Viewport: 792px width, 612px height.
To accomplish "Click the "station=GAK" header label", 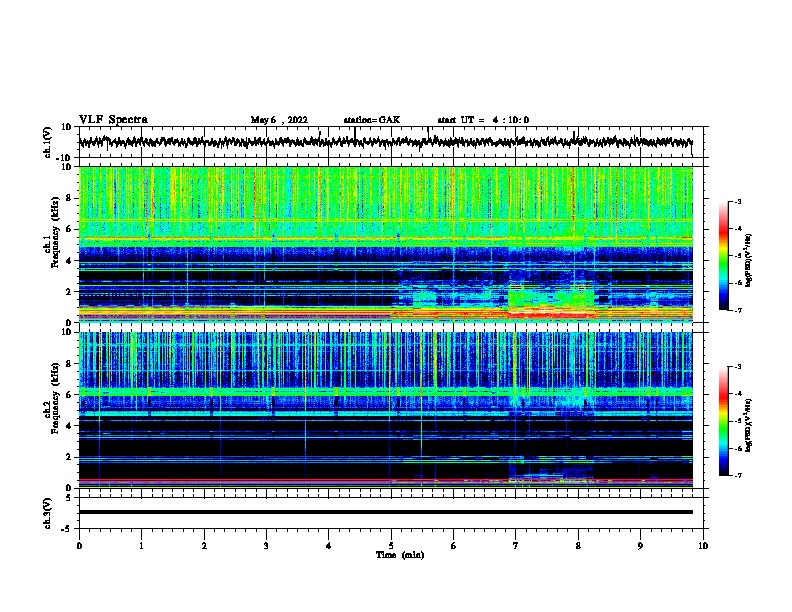I will (x=372, y=120).
